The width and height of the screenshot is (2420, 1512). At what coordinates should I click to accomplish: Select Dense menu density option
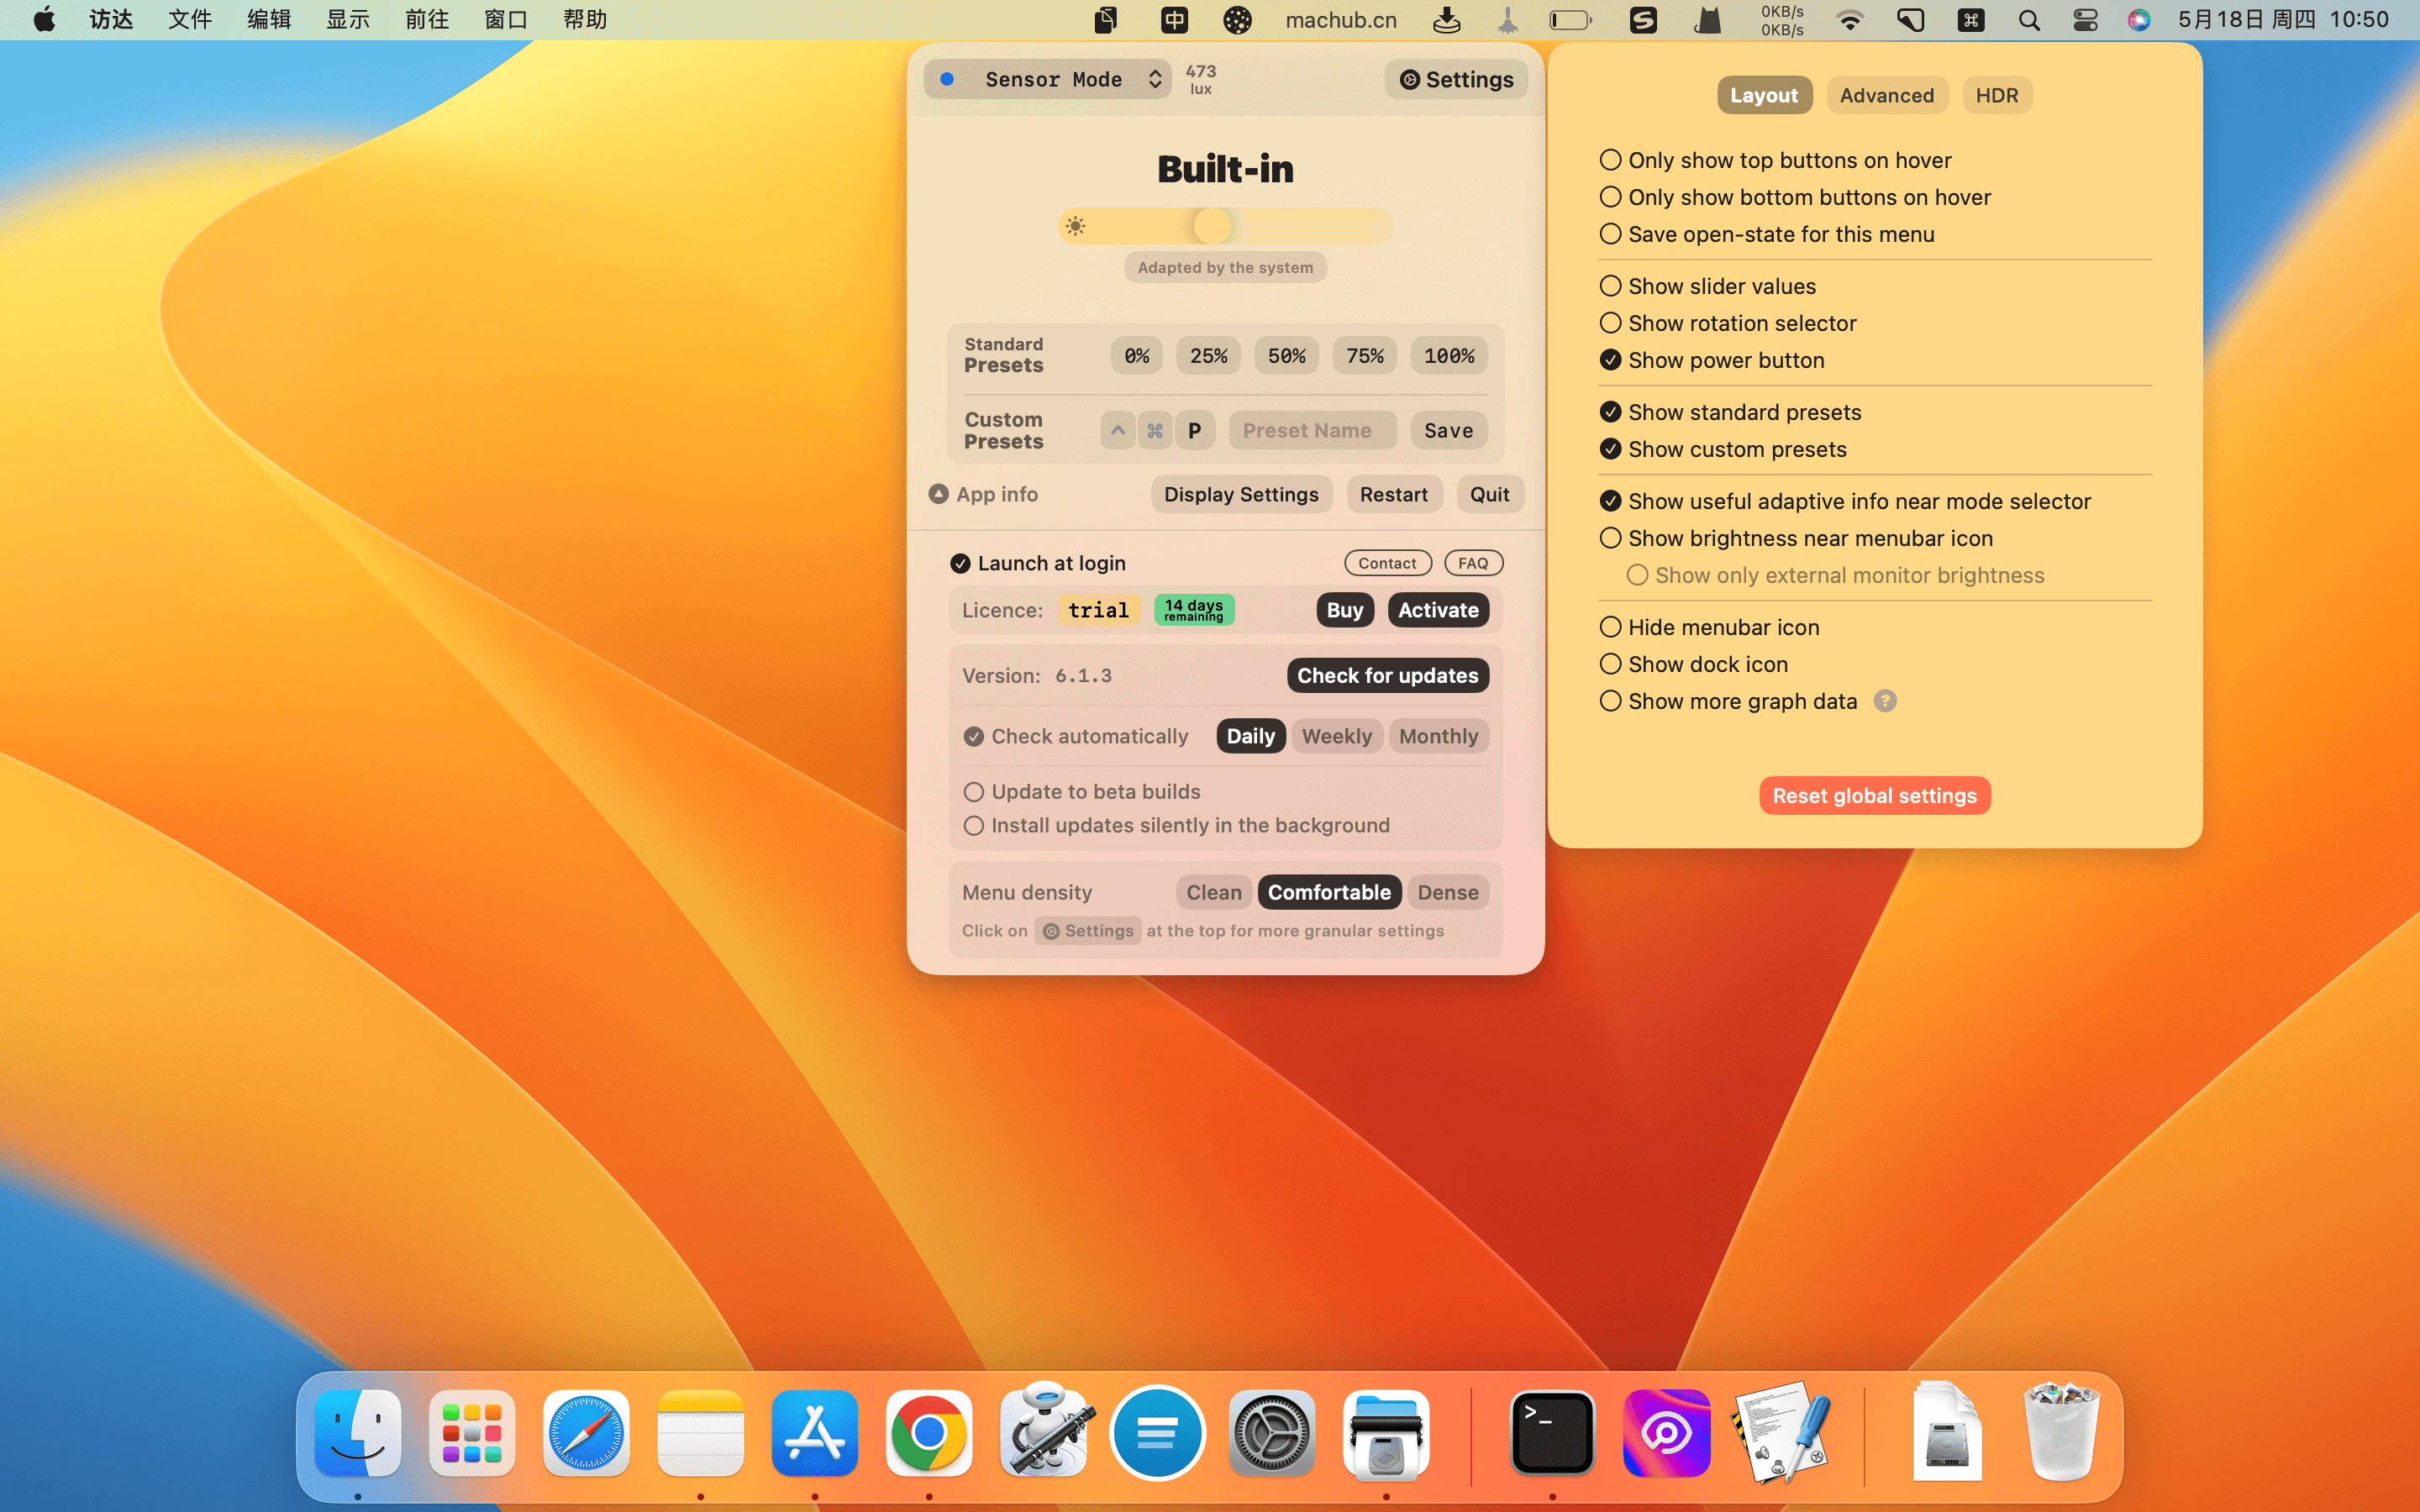1448,890
